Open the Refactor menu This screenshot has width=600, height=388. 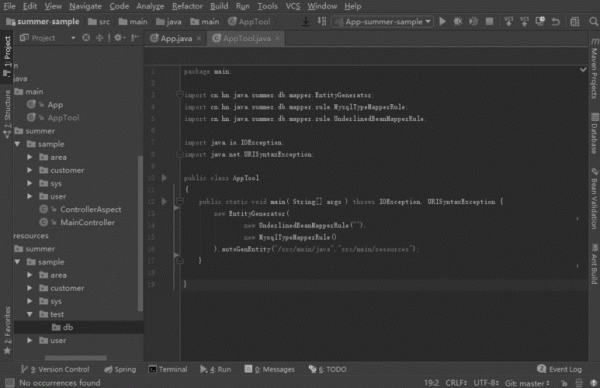coord(187,6)
